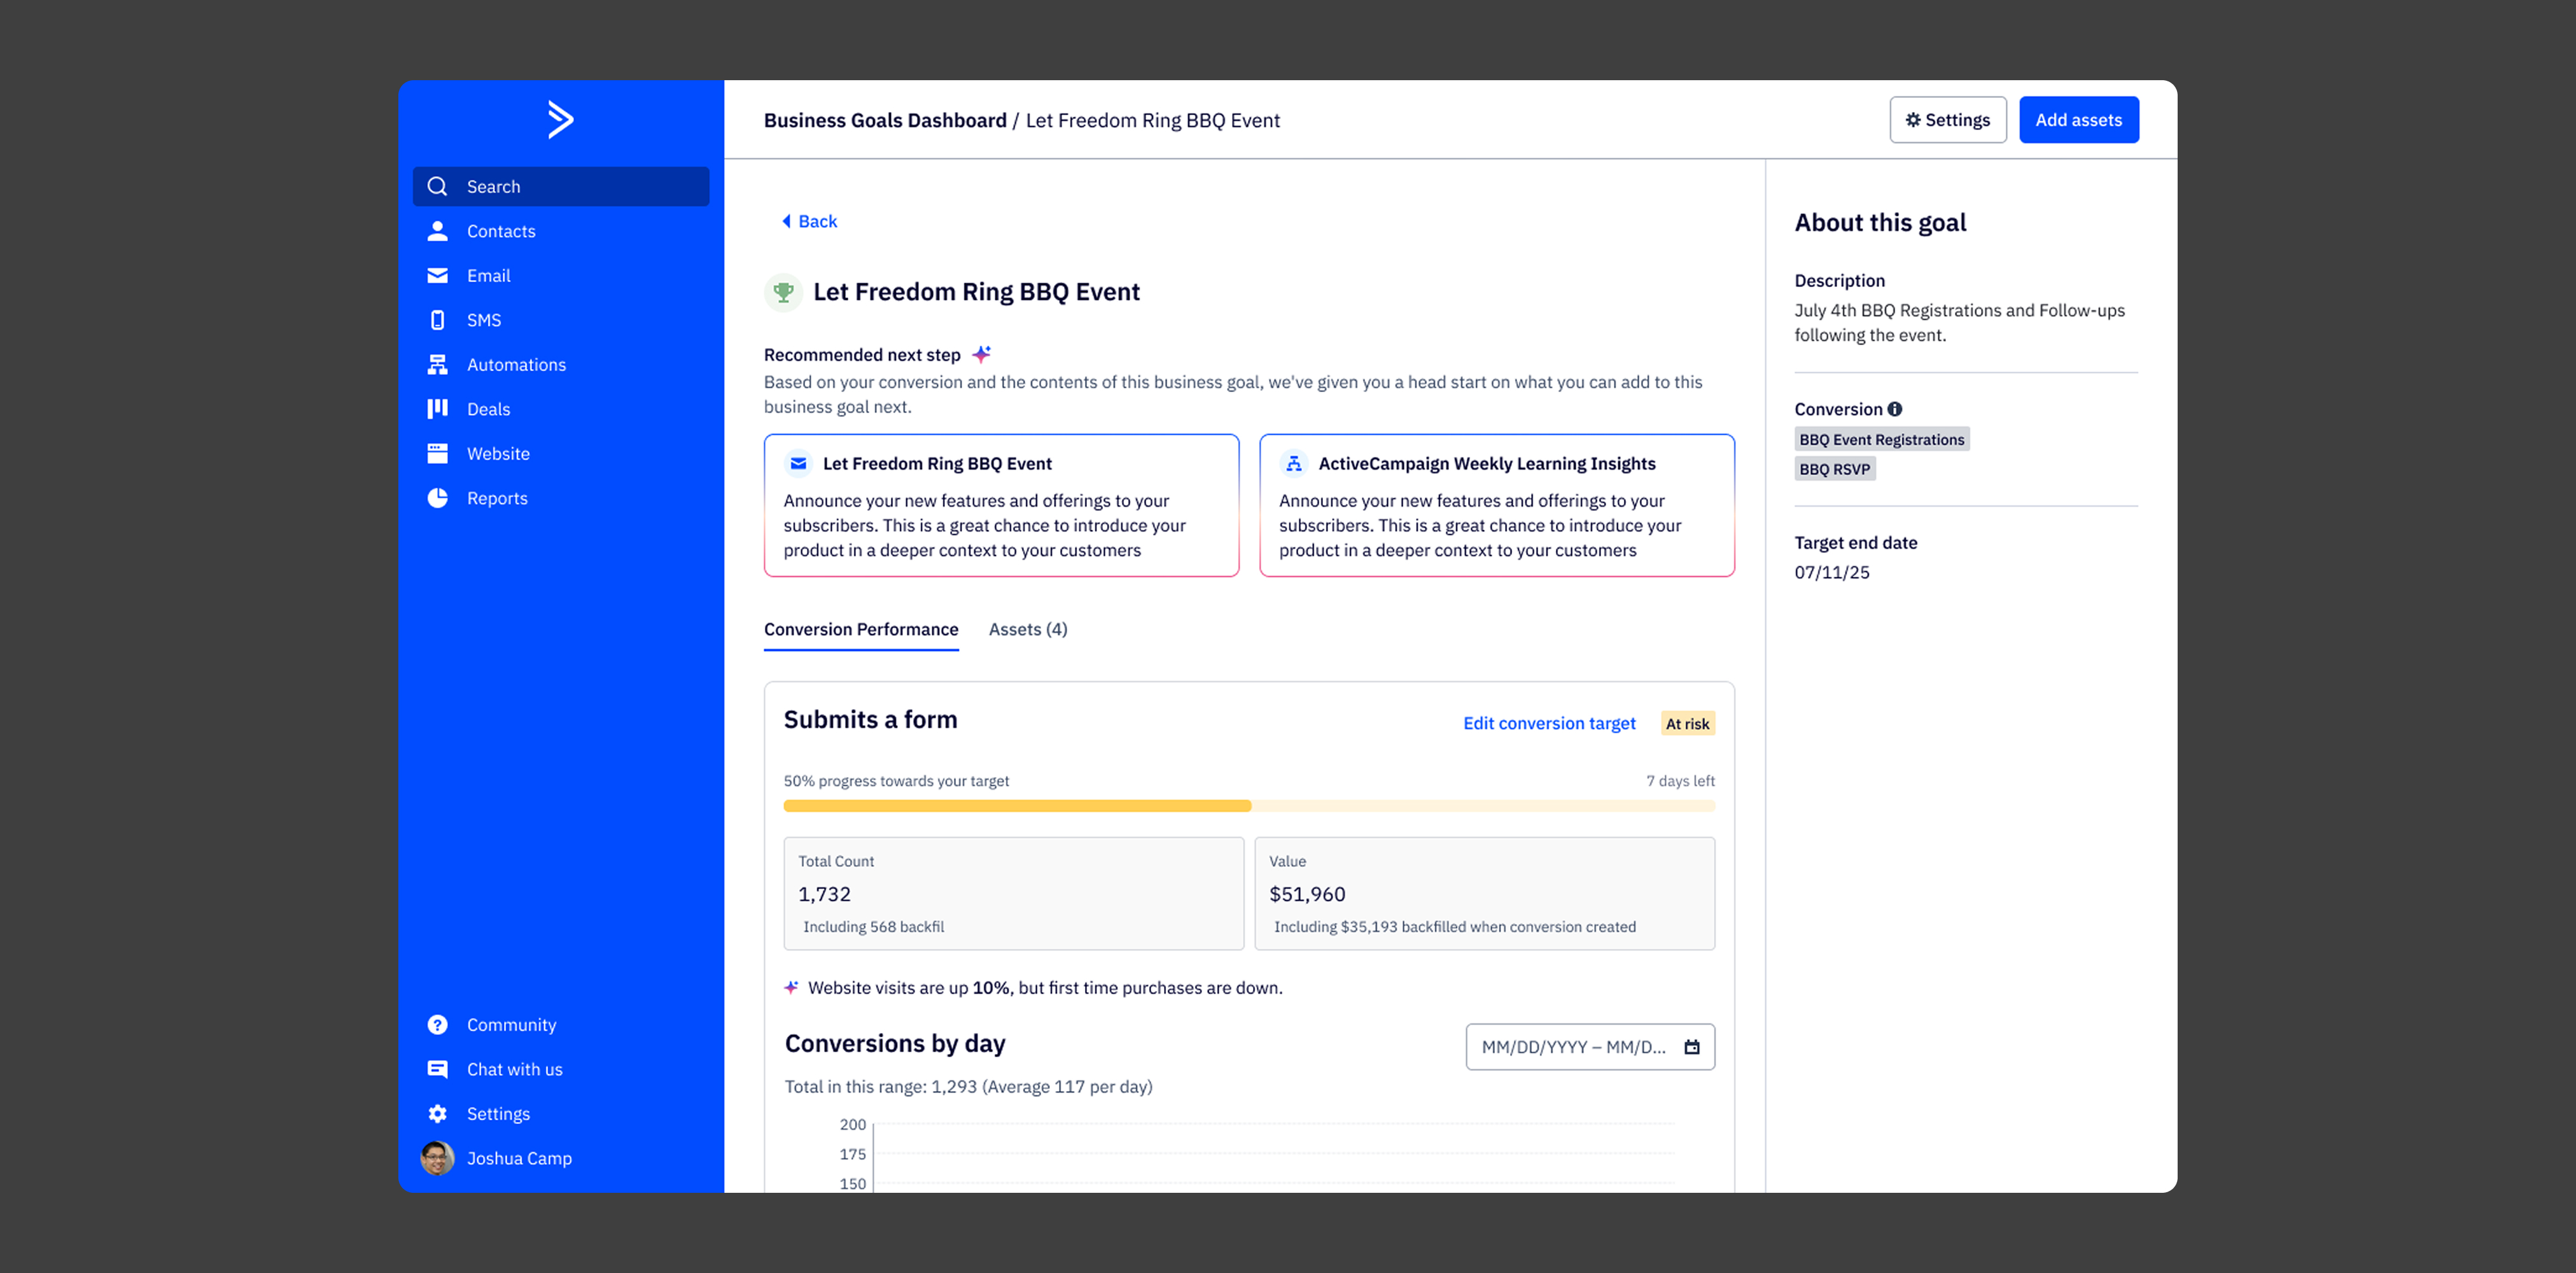The width and height of the screenshot is (2576, 1273).
Task: Click the yellow progress bar
Action: coord(1016,806)
